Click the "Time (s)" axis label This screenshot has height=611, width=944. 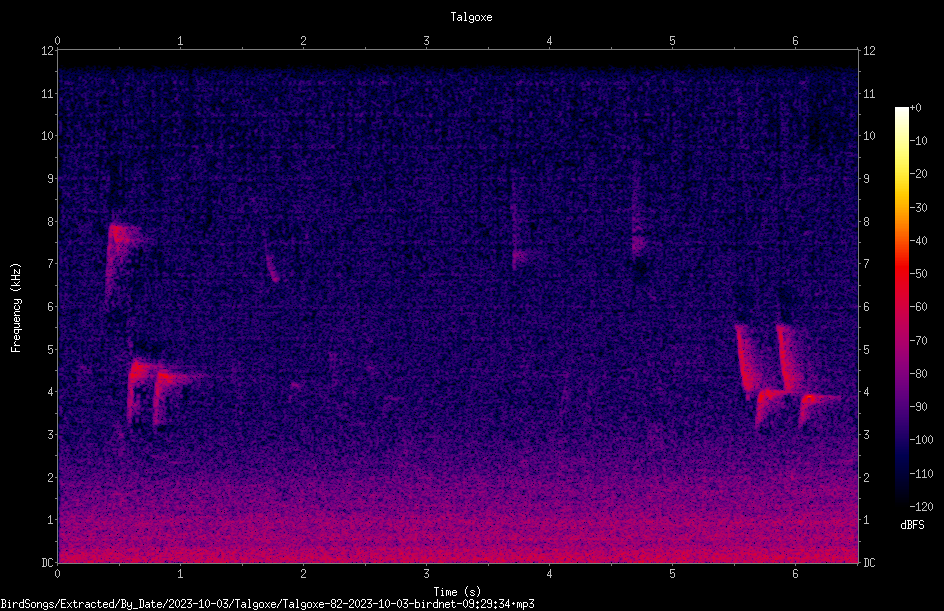pos(457,592)
